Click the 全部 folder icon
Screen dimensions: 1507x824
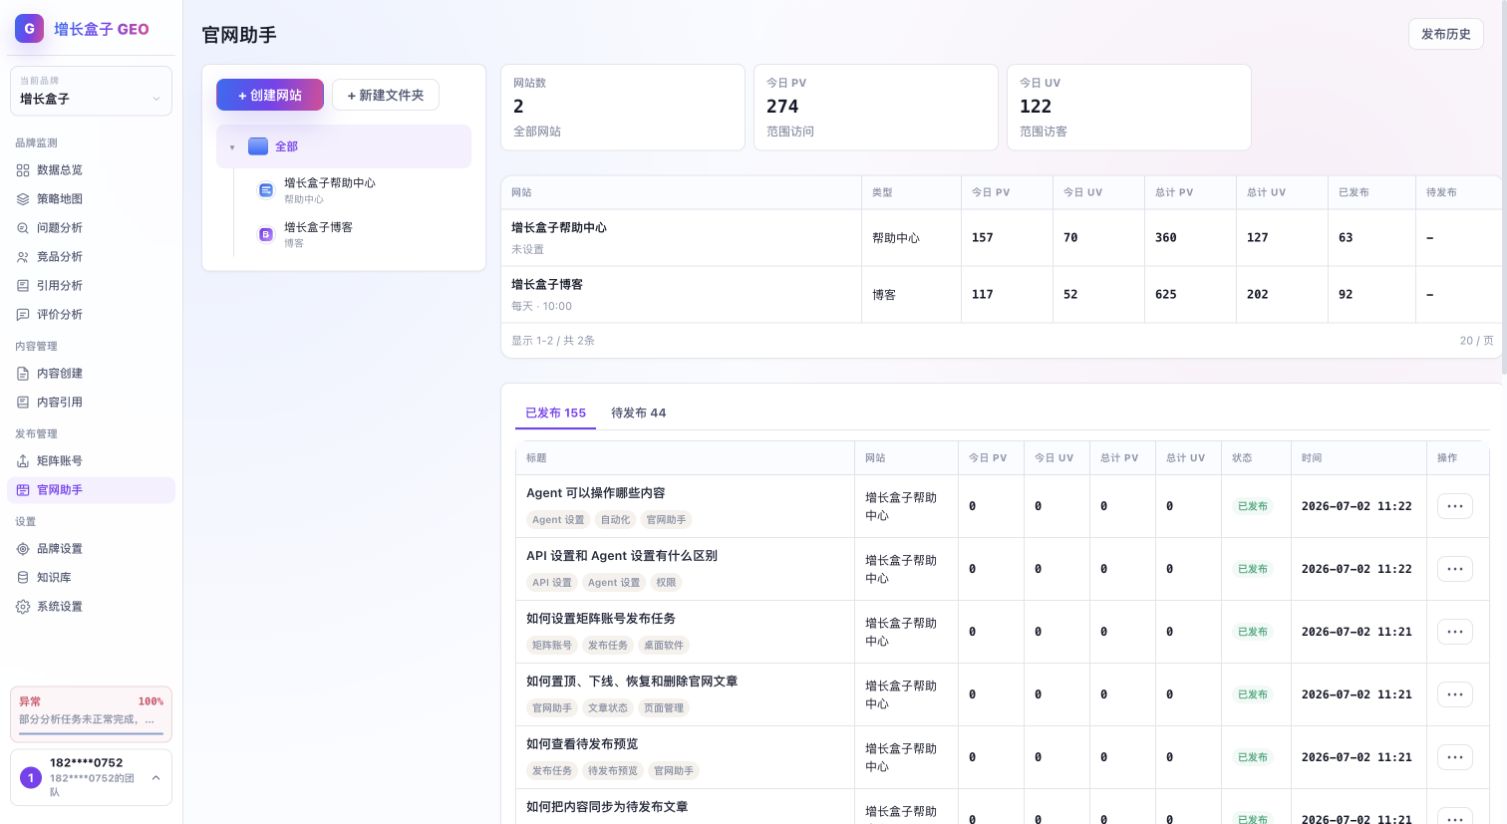(258, 146)
